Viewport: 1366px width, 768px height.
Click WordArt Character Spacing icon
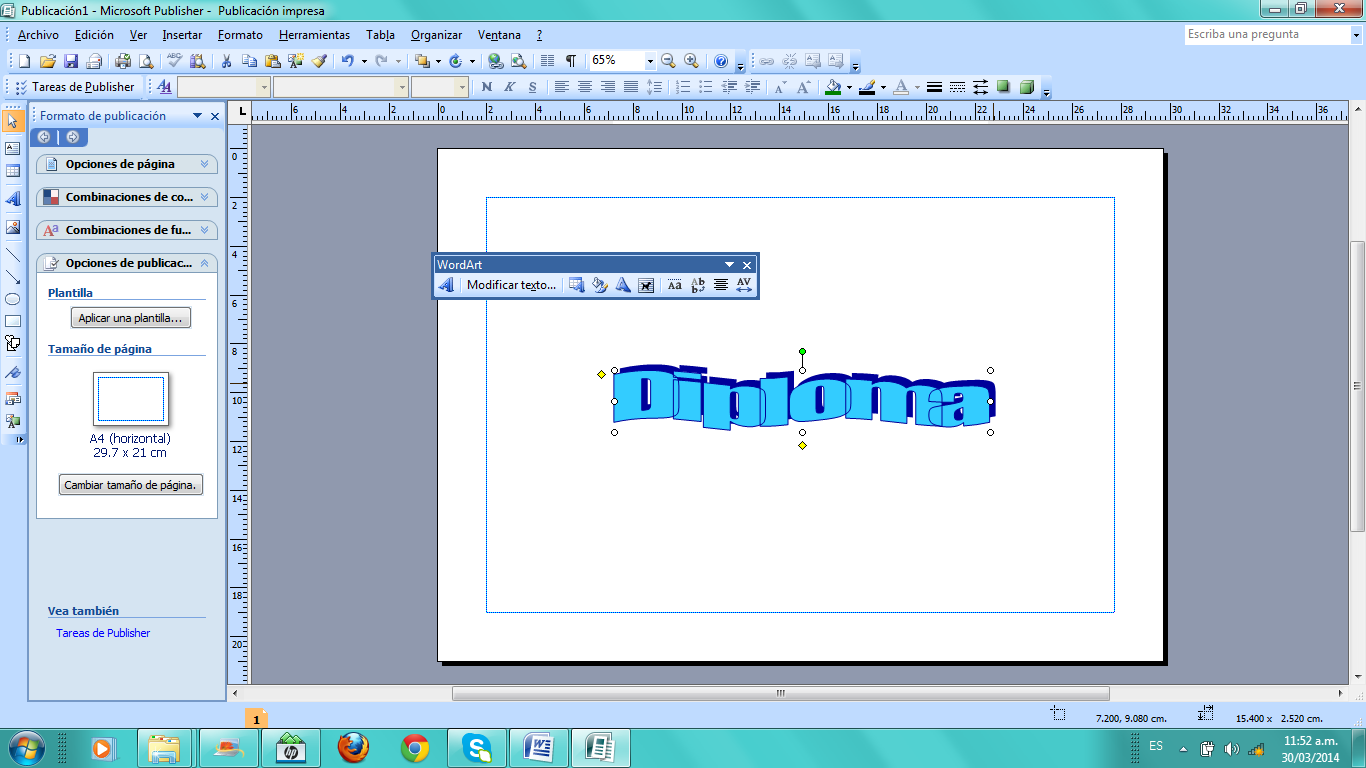coord(743,285)
